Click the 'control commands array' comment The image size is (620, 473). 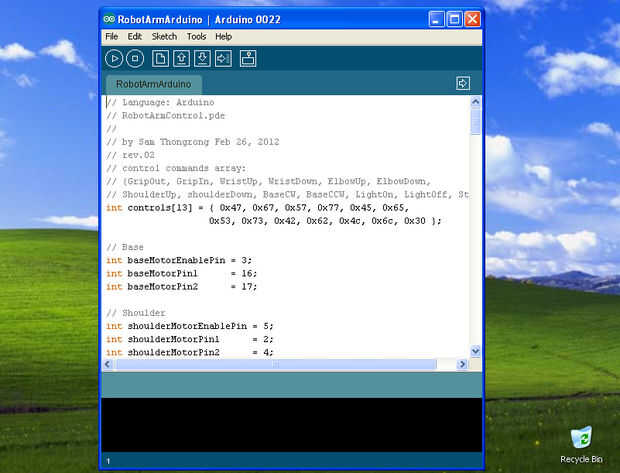tap(176, 168)
